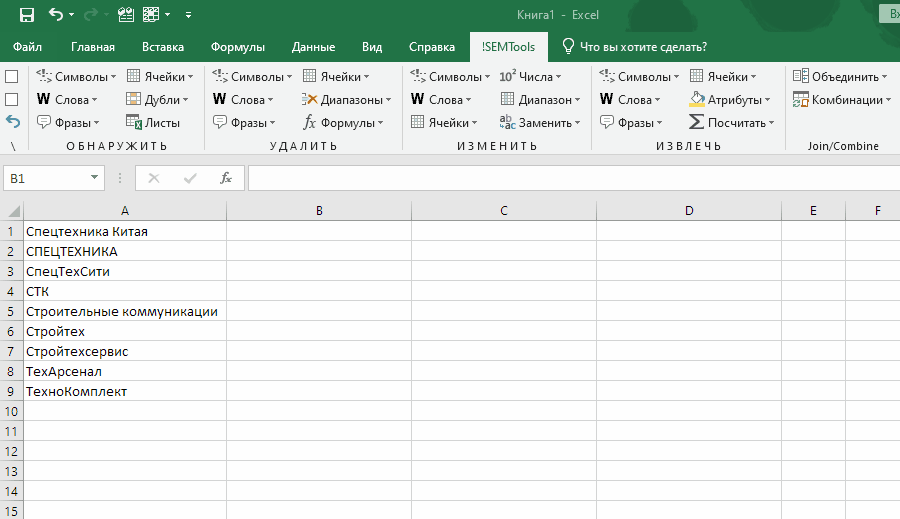Open Ячейки in the ИЗВЛЕЧЬ group
The image size is (900, 519).
[723, 76]
